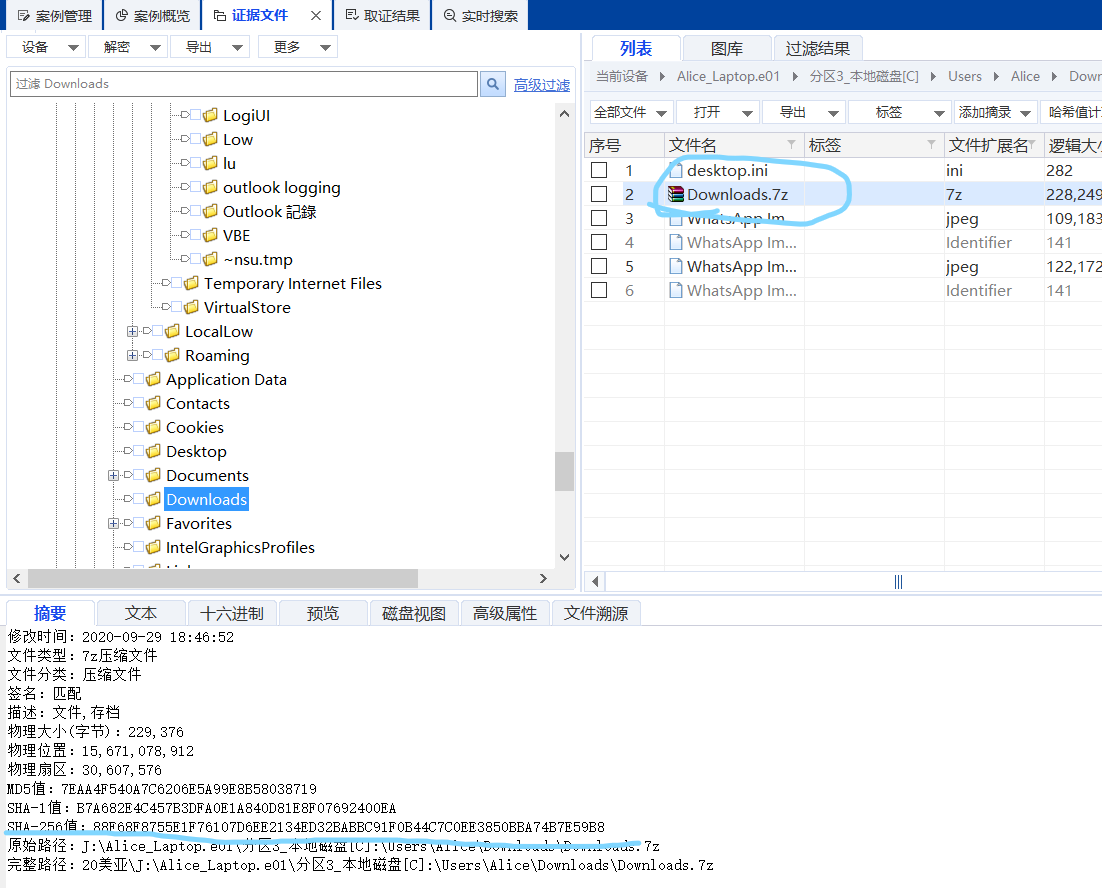Open the 文件溯源 tab

596,613
